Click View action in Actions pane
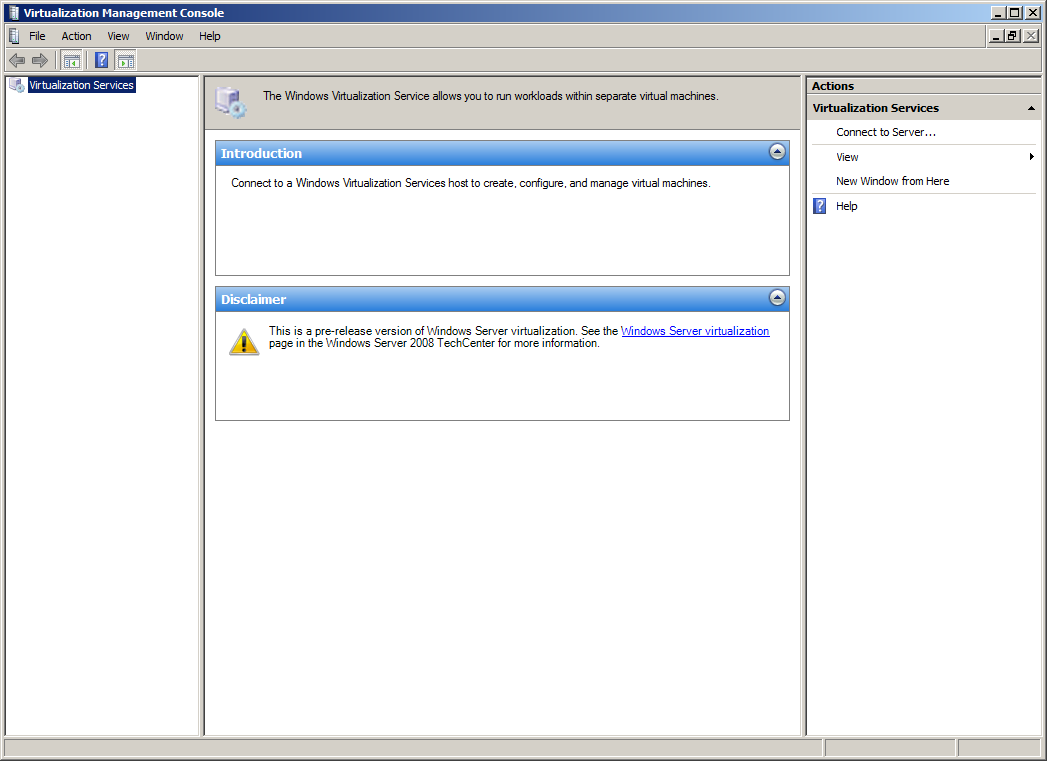1047x761 pixels. (847, 157)
